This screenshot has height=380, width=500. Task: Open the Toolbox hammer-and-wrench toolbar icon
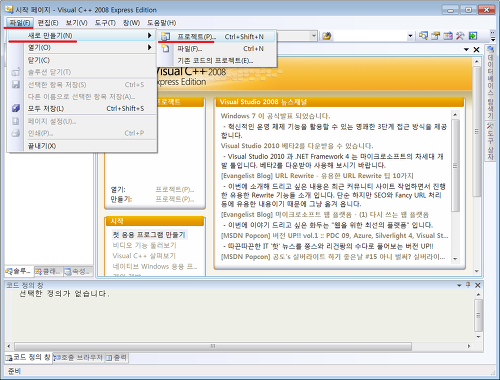point(460,36)
